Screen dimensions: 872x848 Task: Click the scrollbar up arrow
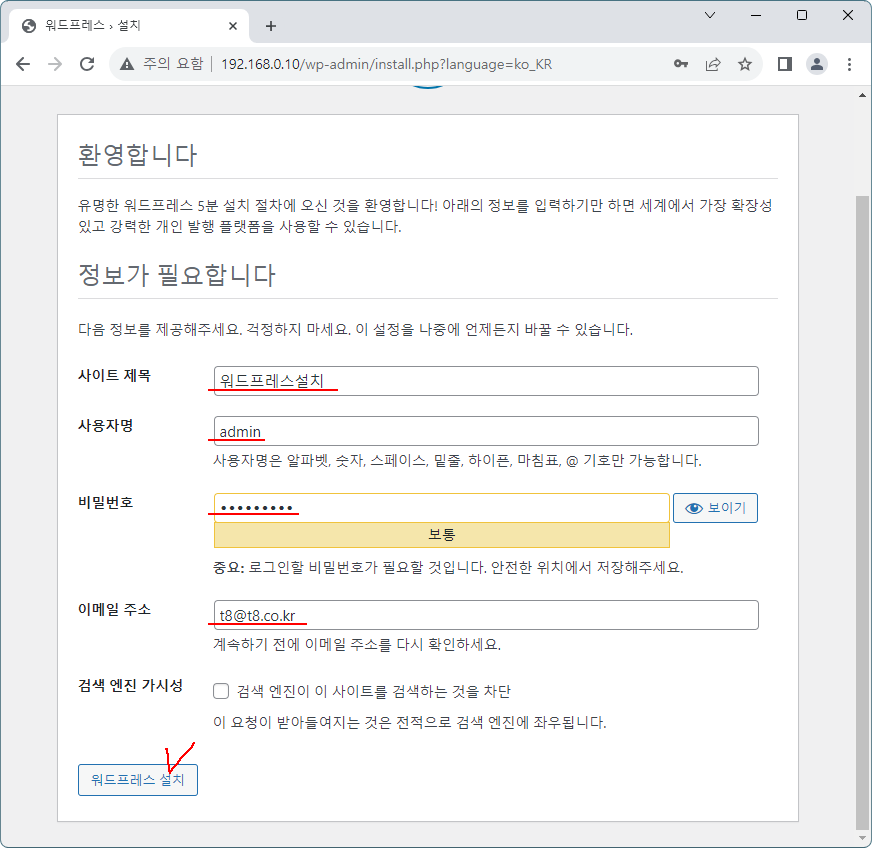(x=862, y=96)
